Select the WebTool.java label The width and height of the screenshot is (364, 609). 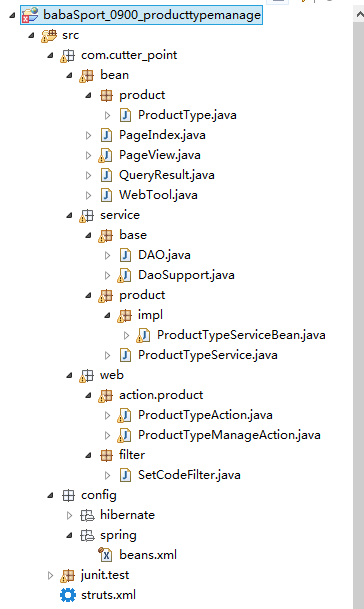point(158,195)
